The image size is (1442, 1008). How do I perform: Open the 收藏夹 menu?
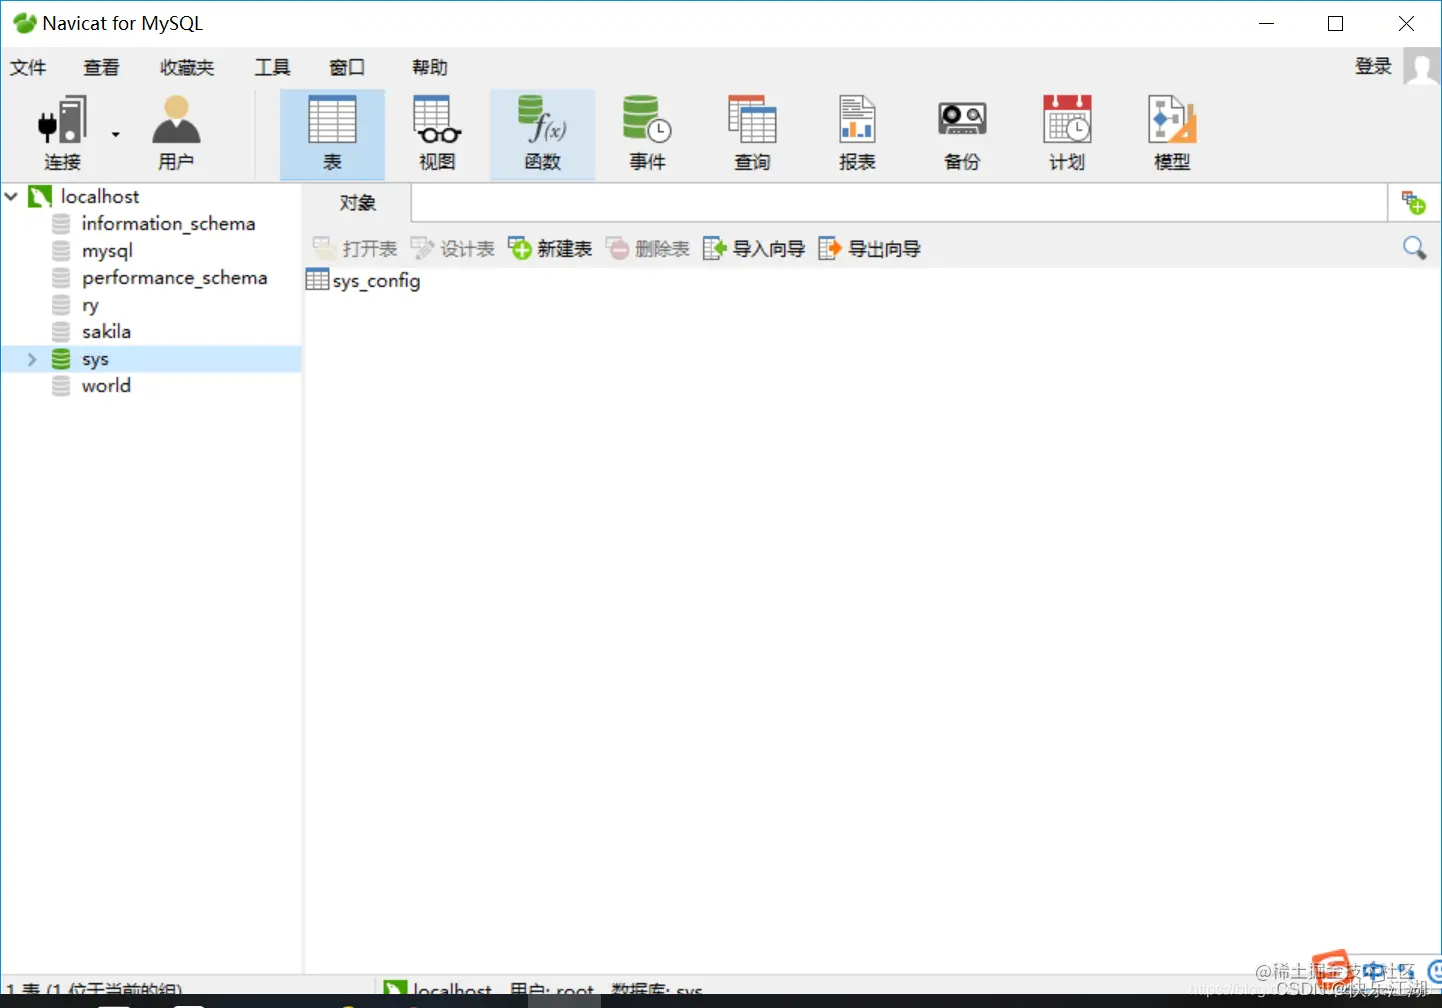pyautogui.click(x=187, y=67)
